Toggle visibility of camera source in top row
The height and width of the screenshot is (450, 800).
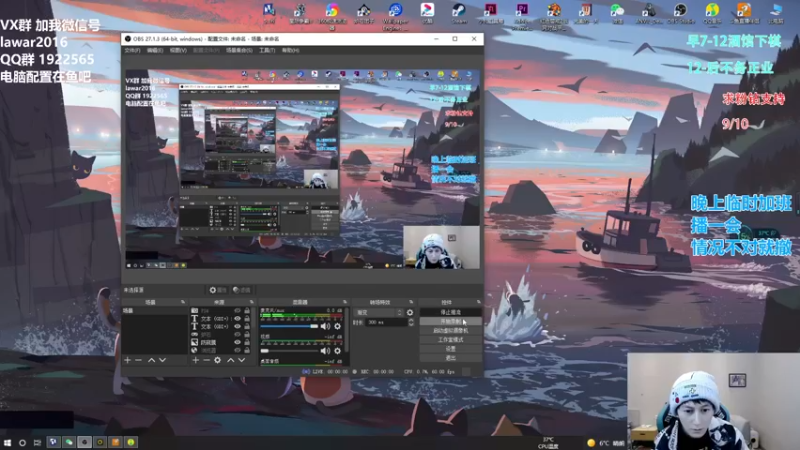237,310
